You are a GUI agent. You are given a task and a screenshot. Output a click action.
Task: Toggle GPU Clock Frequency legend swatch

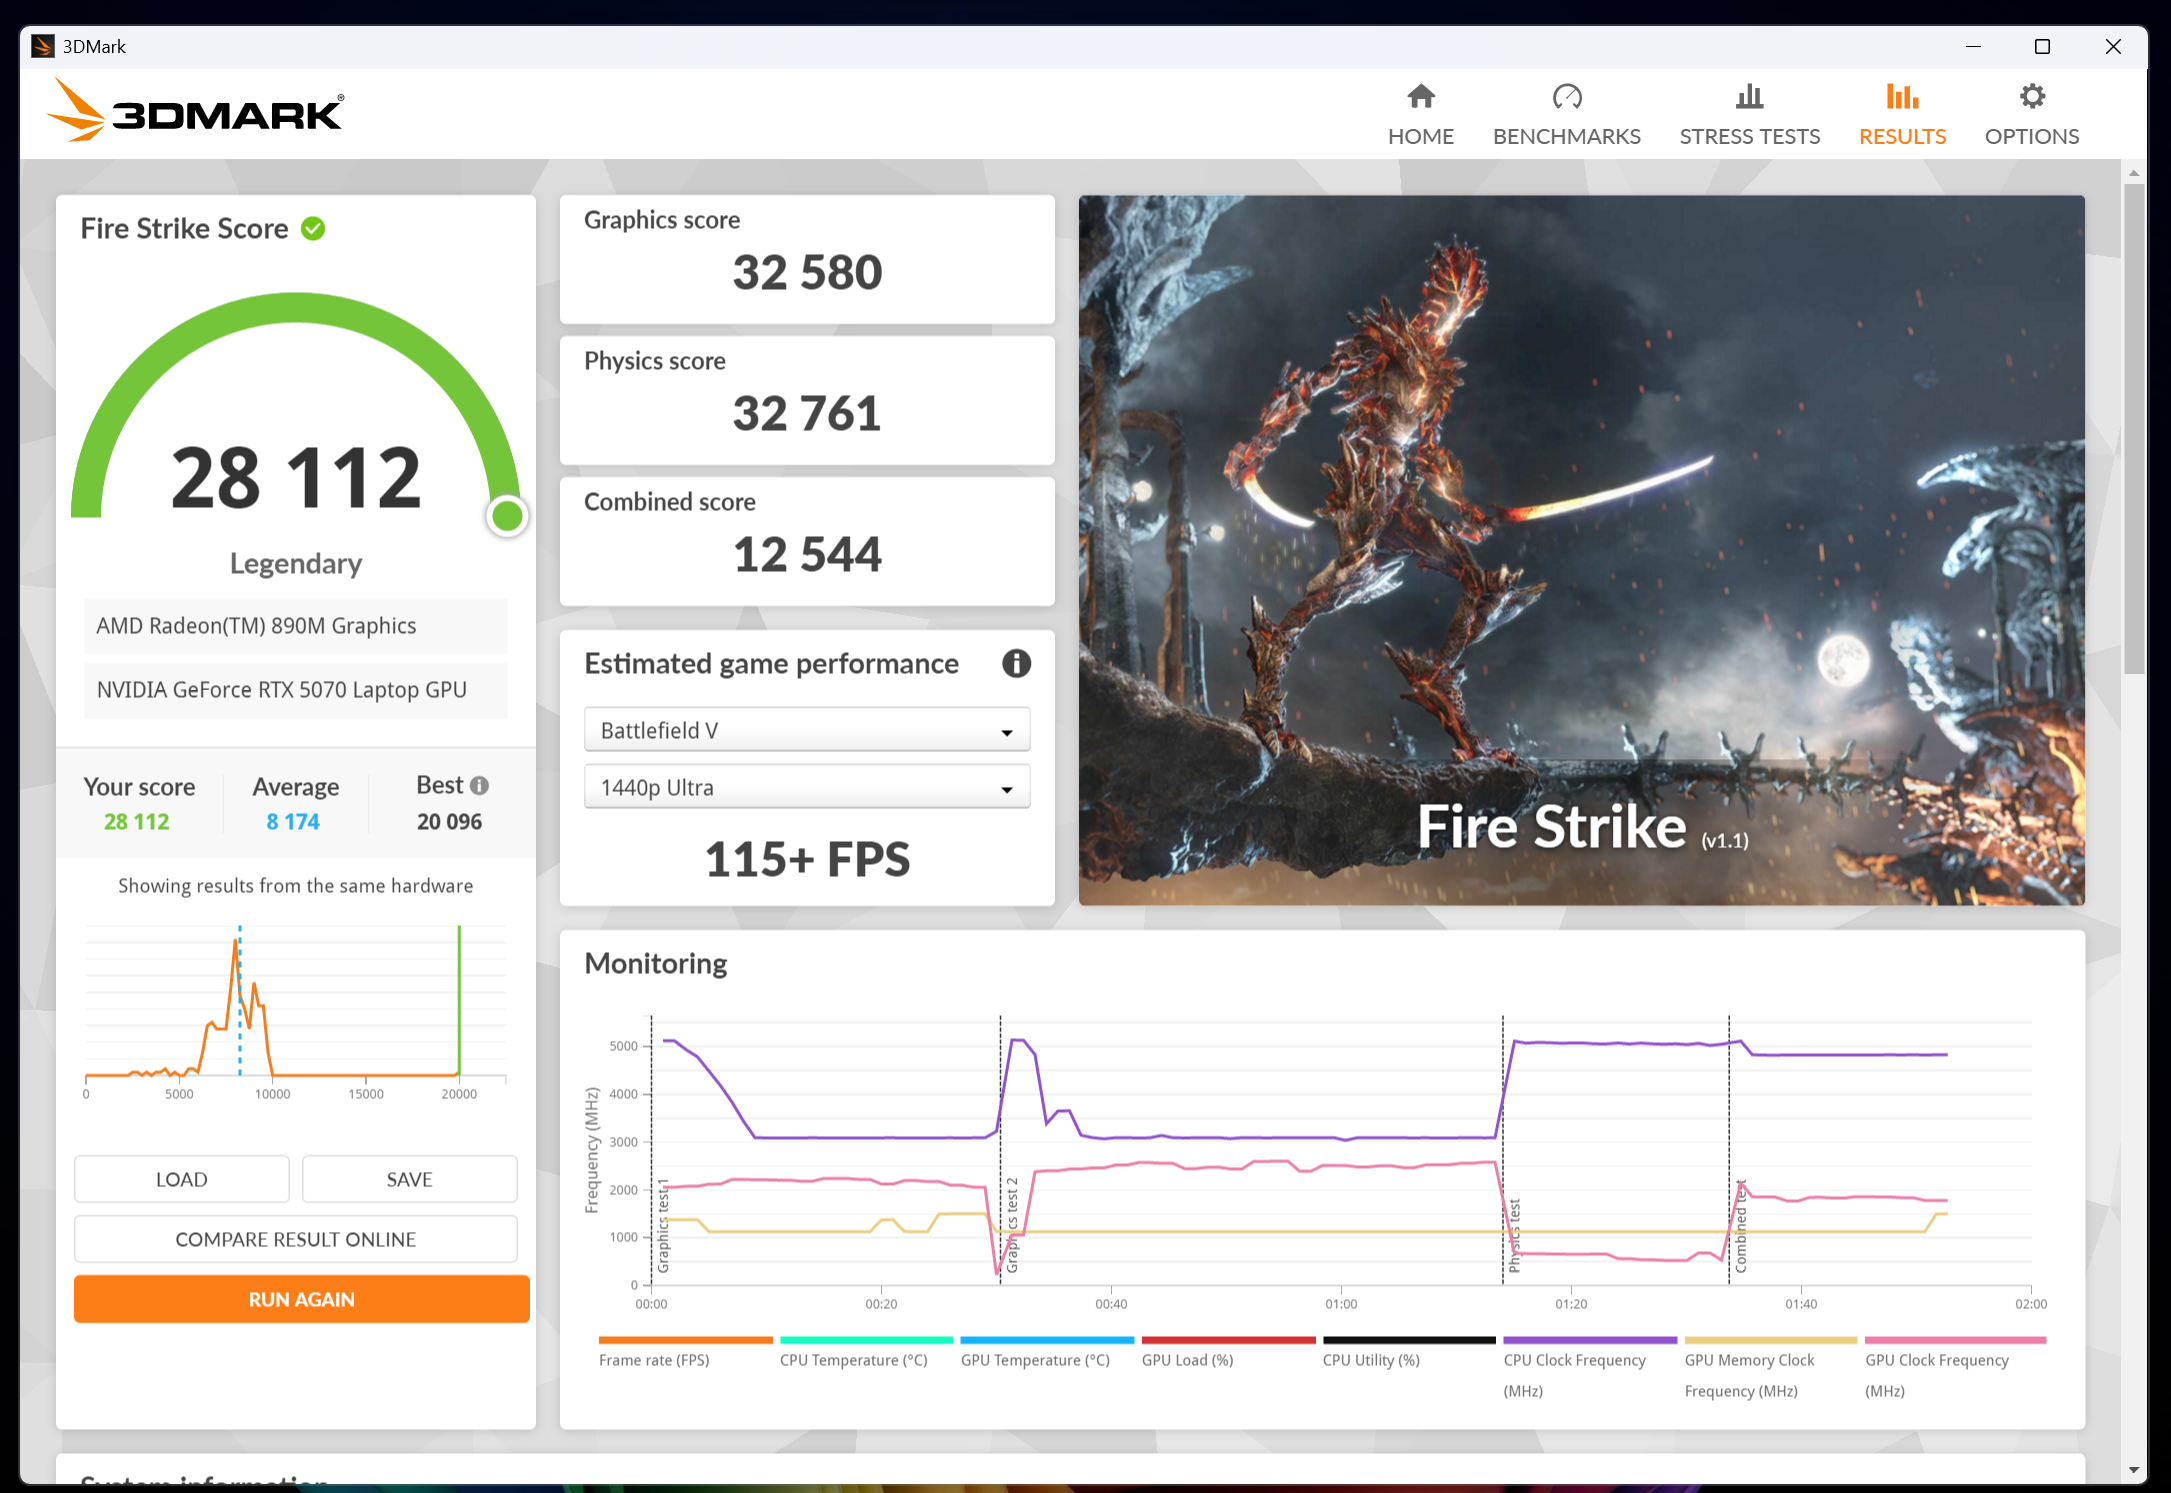point(1955,1340)
